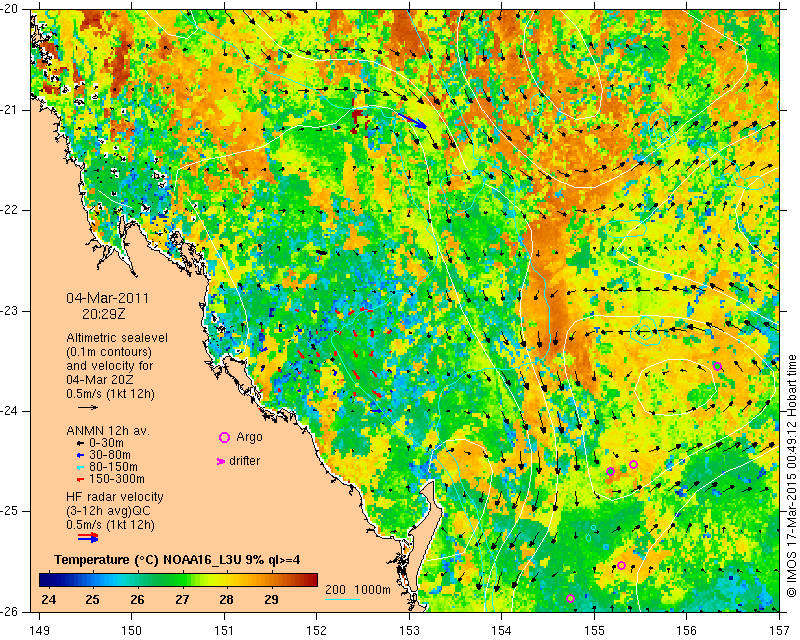Click the longitude axis label 151
The height and width of the screenshot is (640, 800).
(224, 631)
